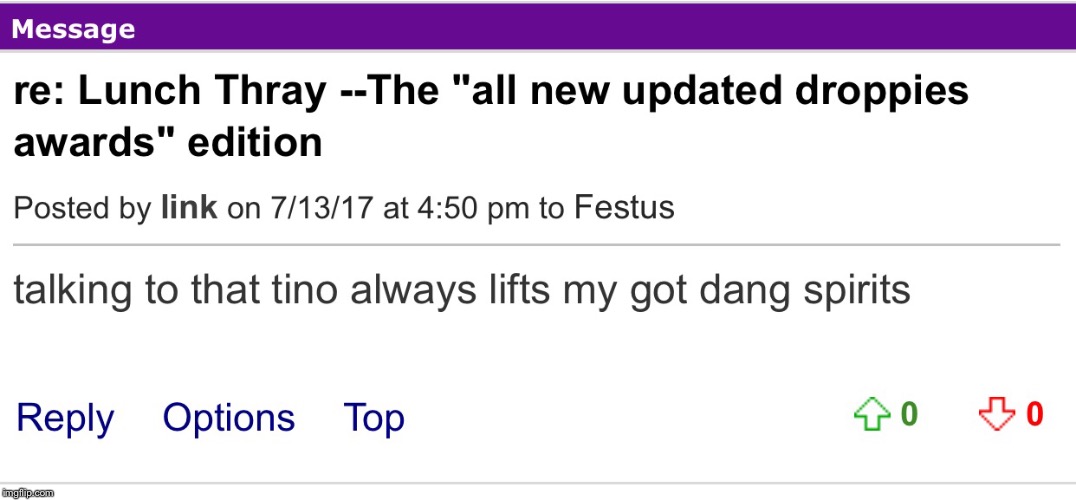Click the Reply link
Image resolution: width=1076 pixels, height=500 pixels.
point(65,418)
